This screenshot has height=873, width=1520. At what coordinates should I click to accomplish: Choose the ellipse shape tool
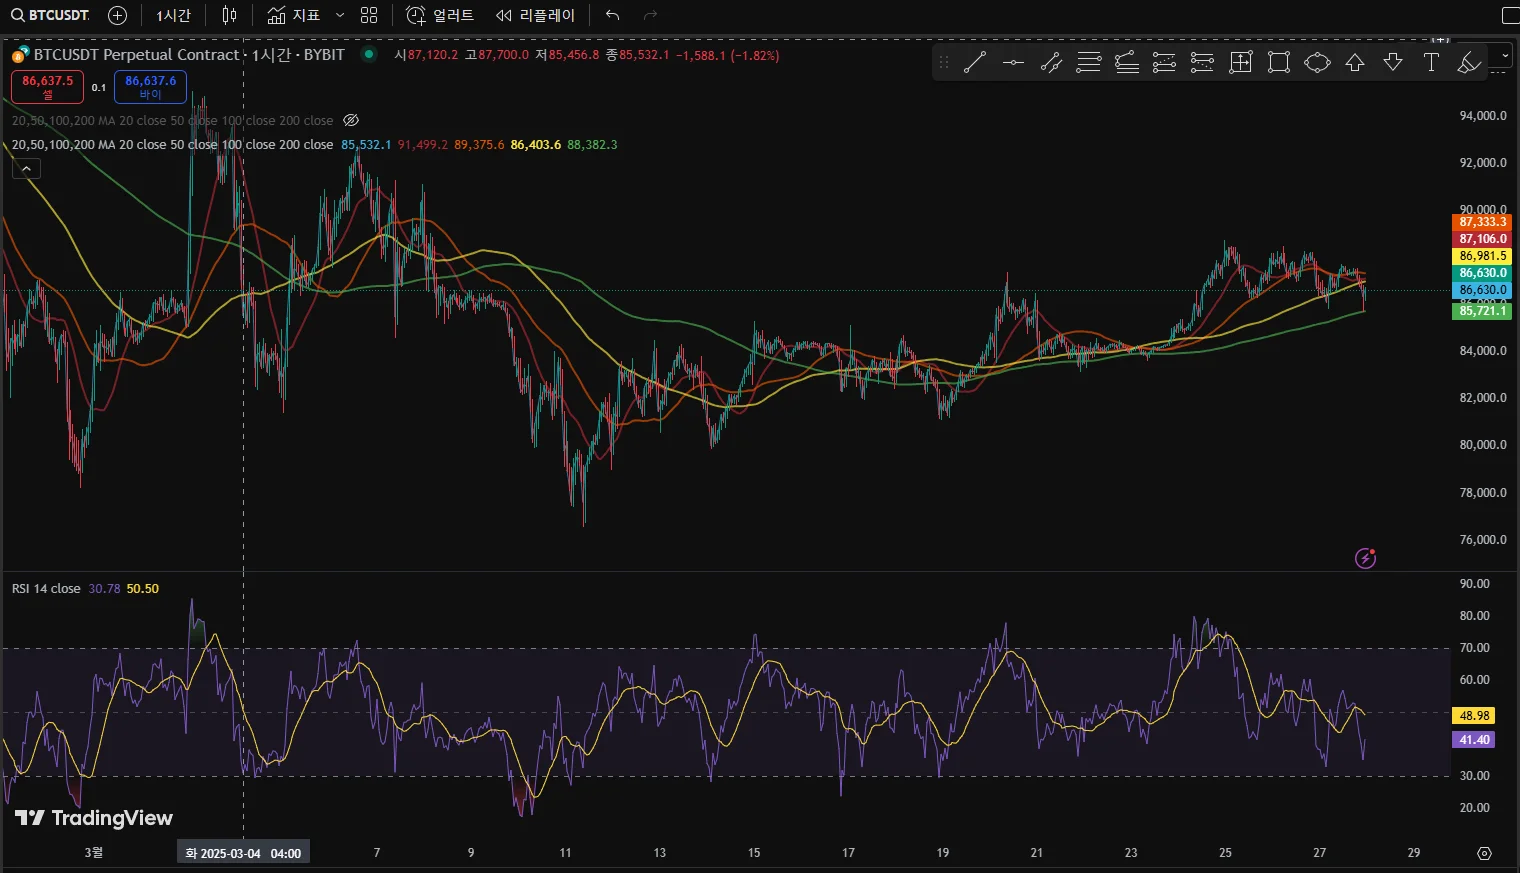(x=1317, y=63)
